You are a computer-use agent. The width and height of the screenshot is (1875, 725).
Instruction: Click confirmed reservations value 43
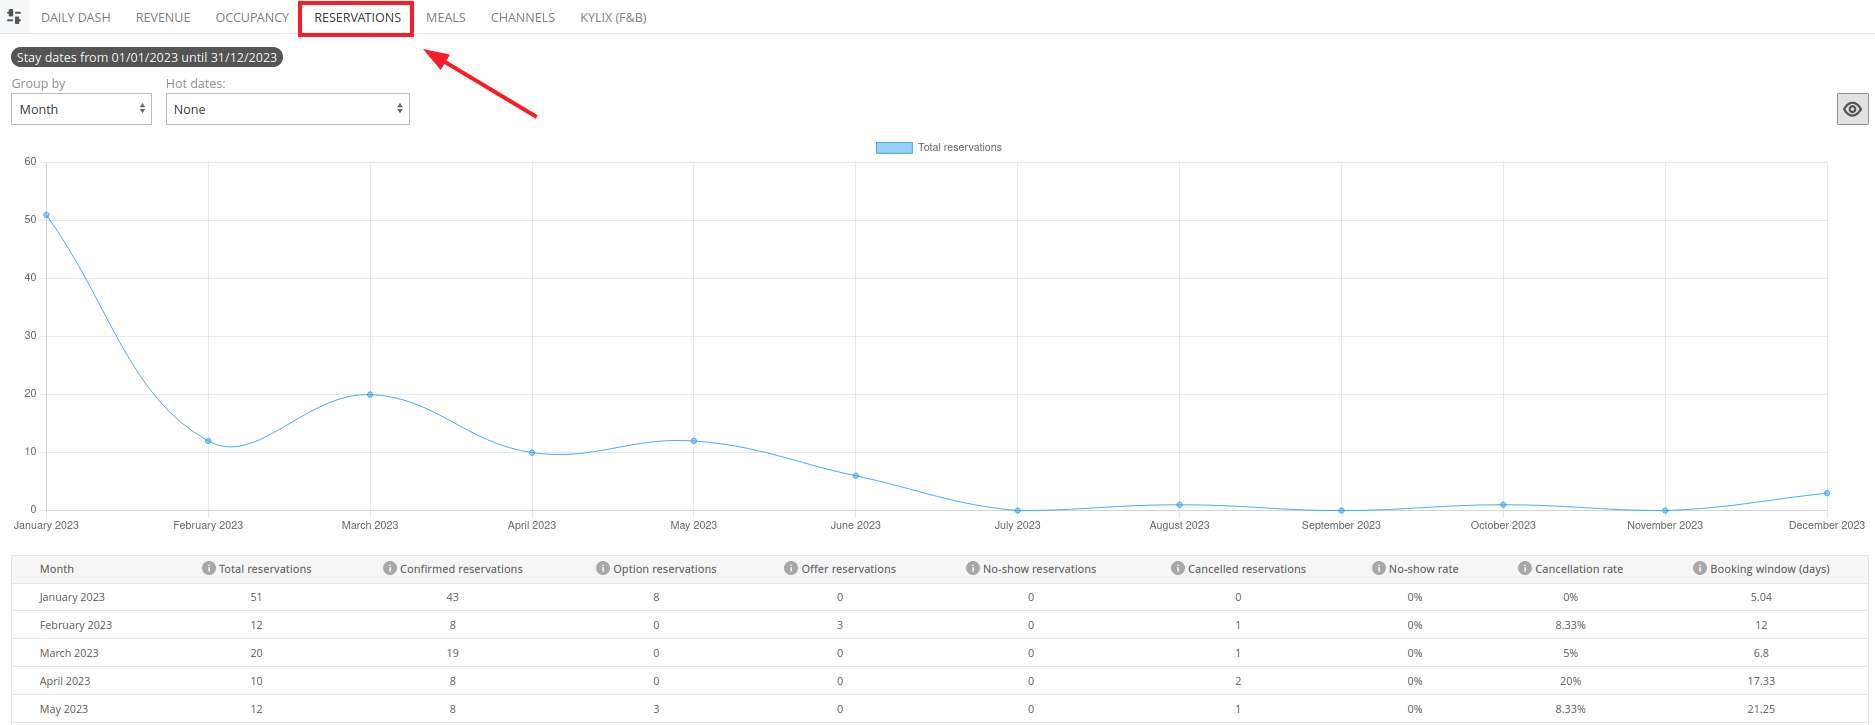[x=453, y=597]
